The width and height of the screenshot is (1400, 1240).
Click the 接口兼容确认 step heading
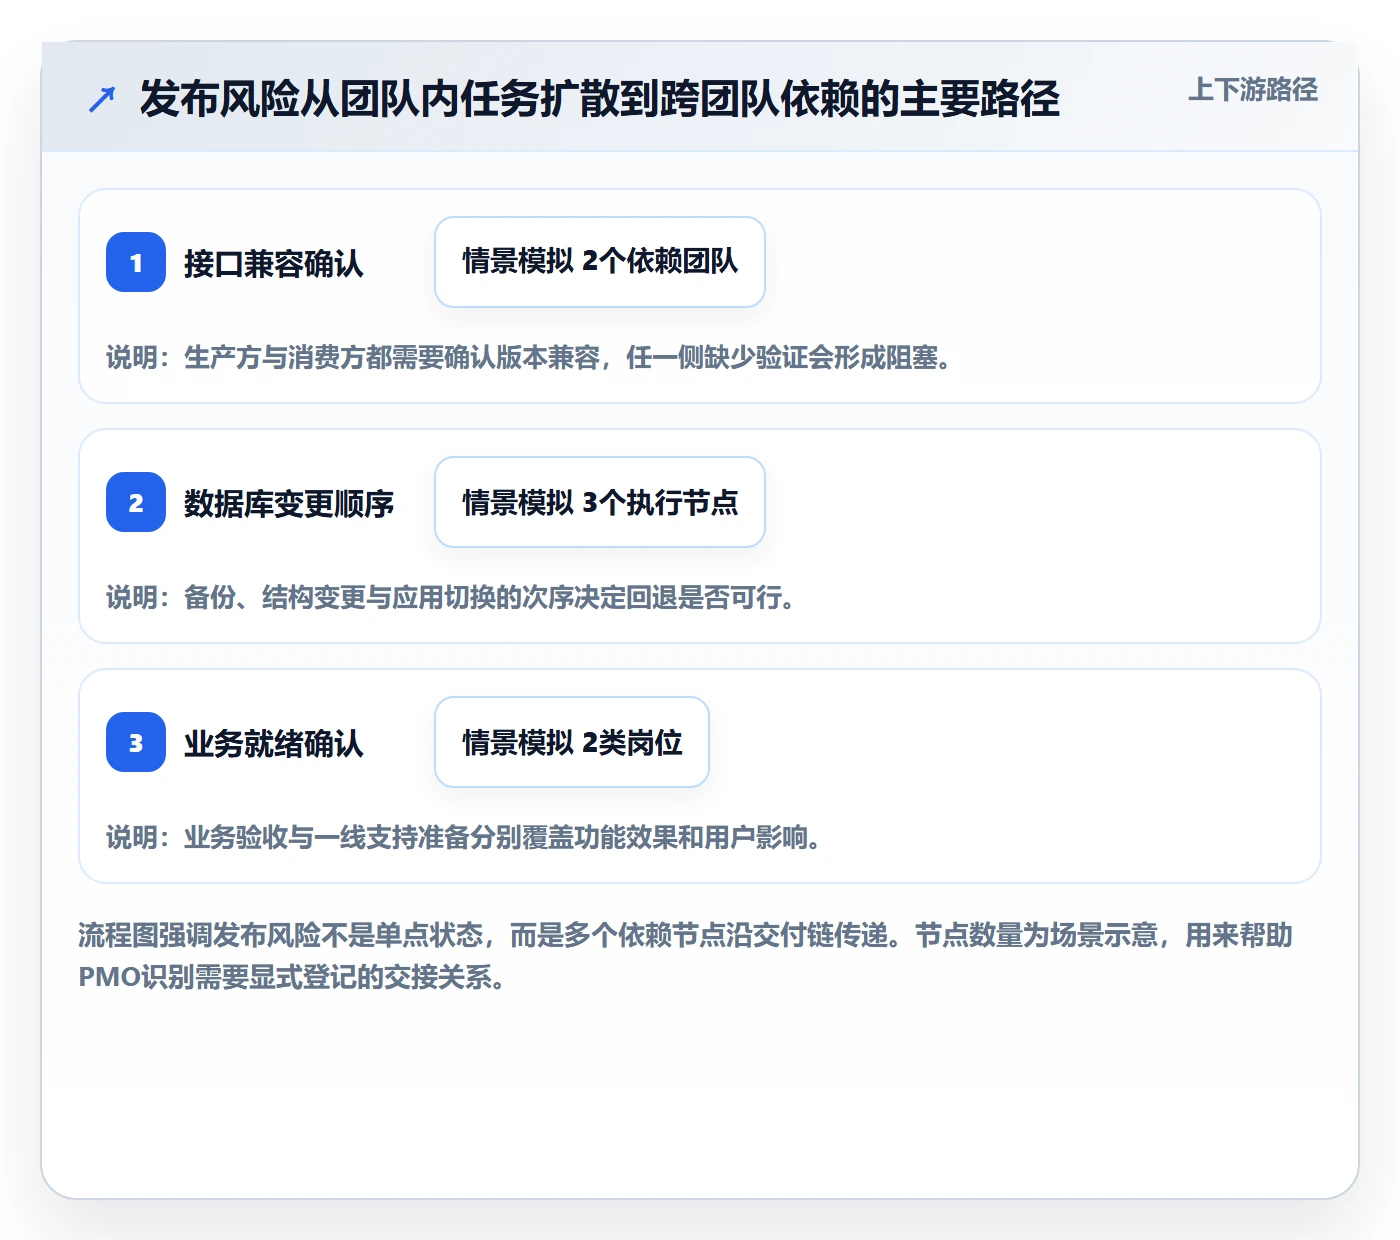point(274,264)
